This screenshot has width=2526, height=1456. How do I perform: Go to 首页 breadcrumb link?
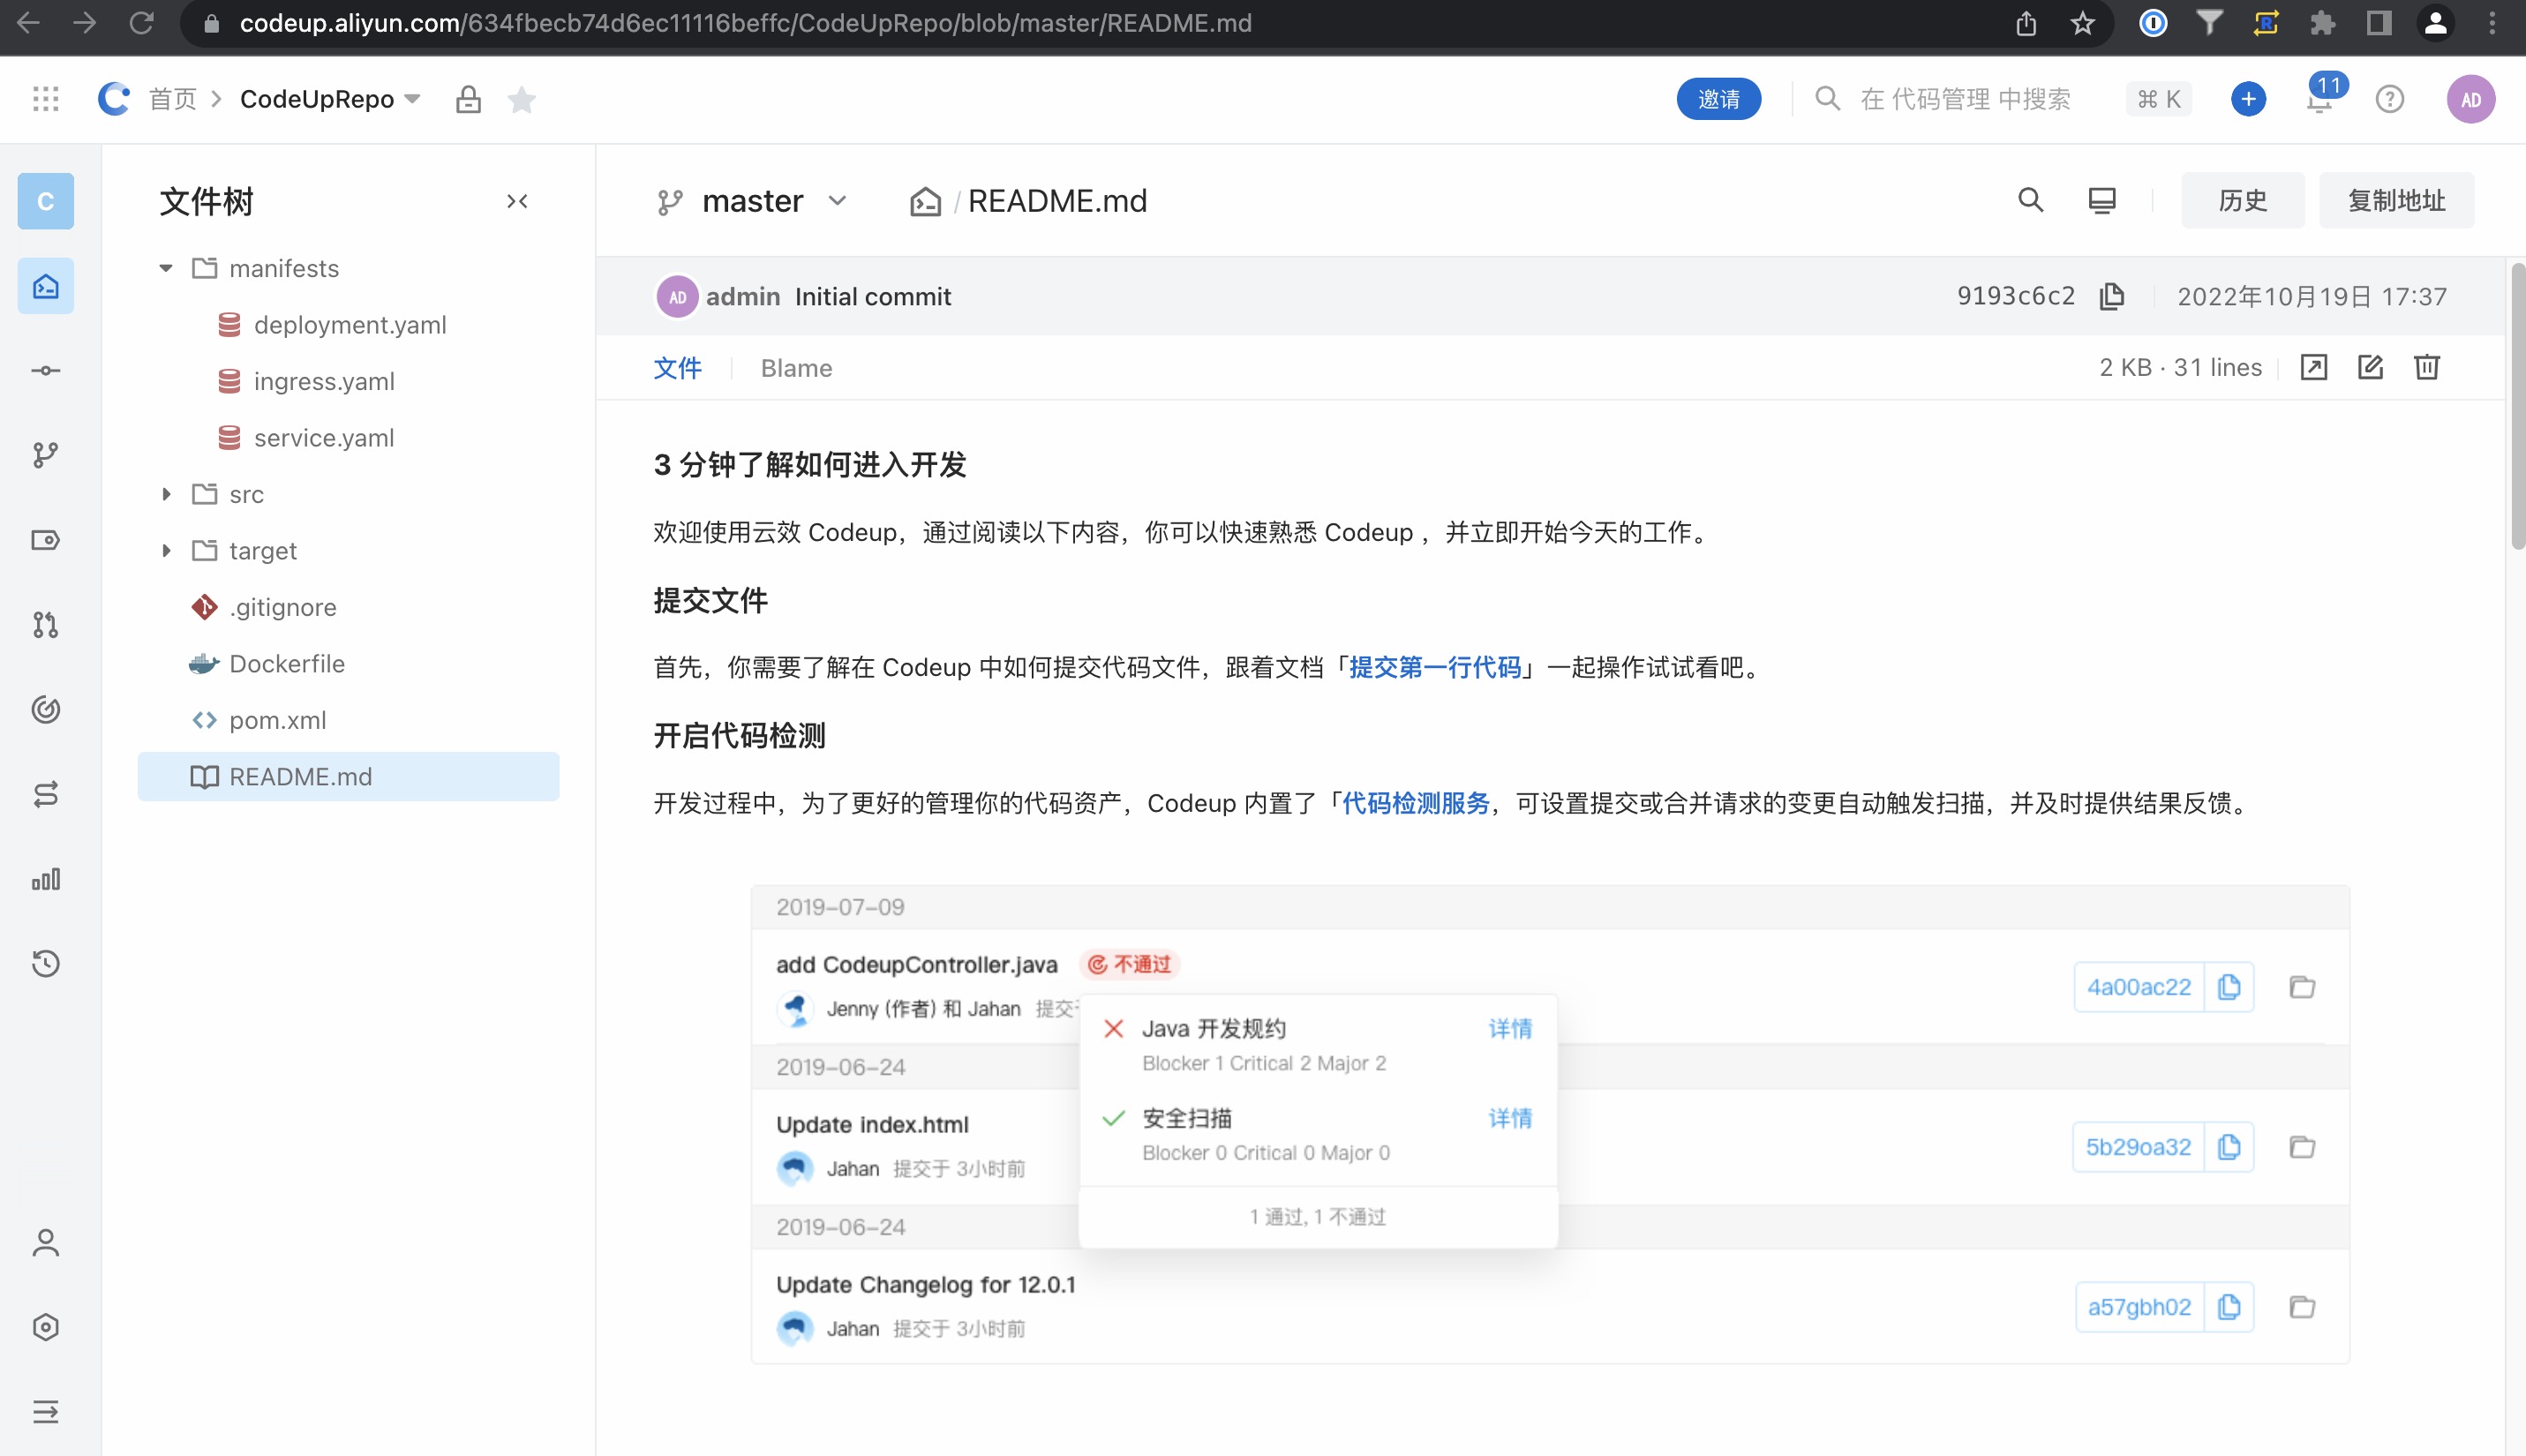point(173,99)
